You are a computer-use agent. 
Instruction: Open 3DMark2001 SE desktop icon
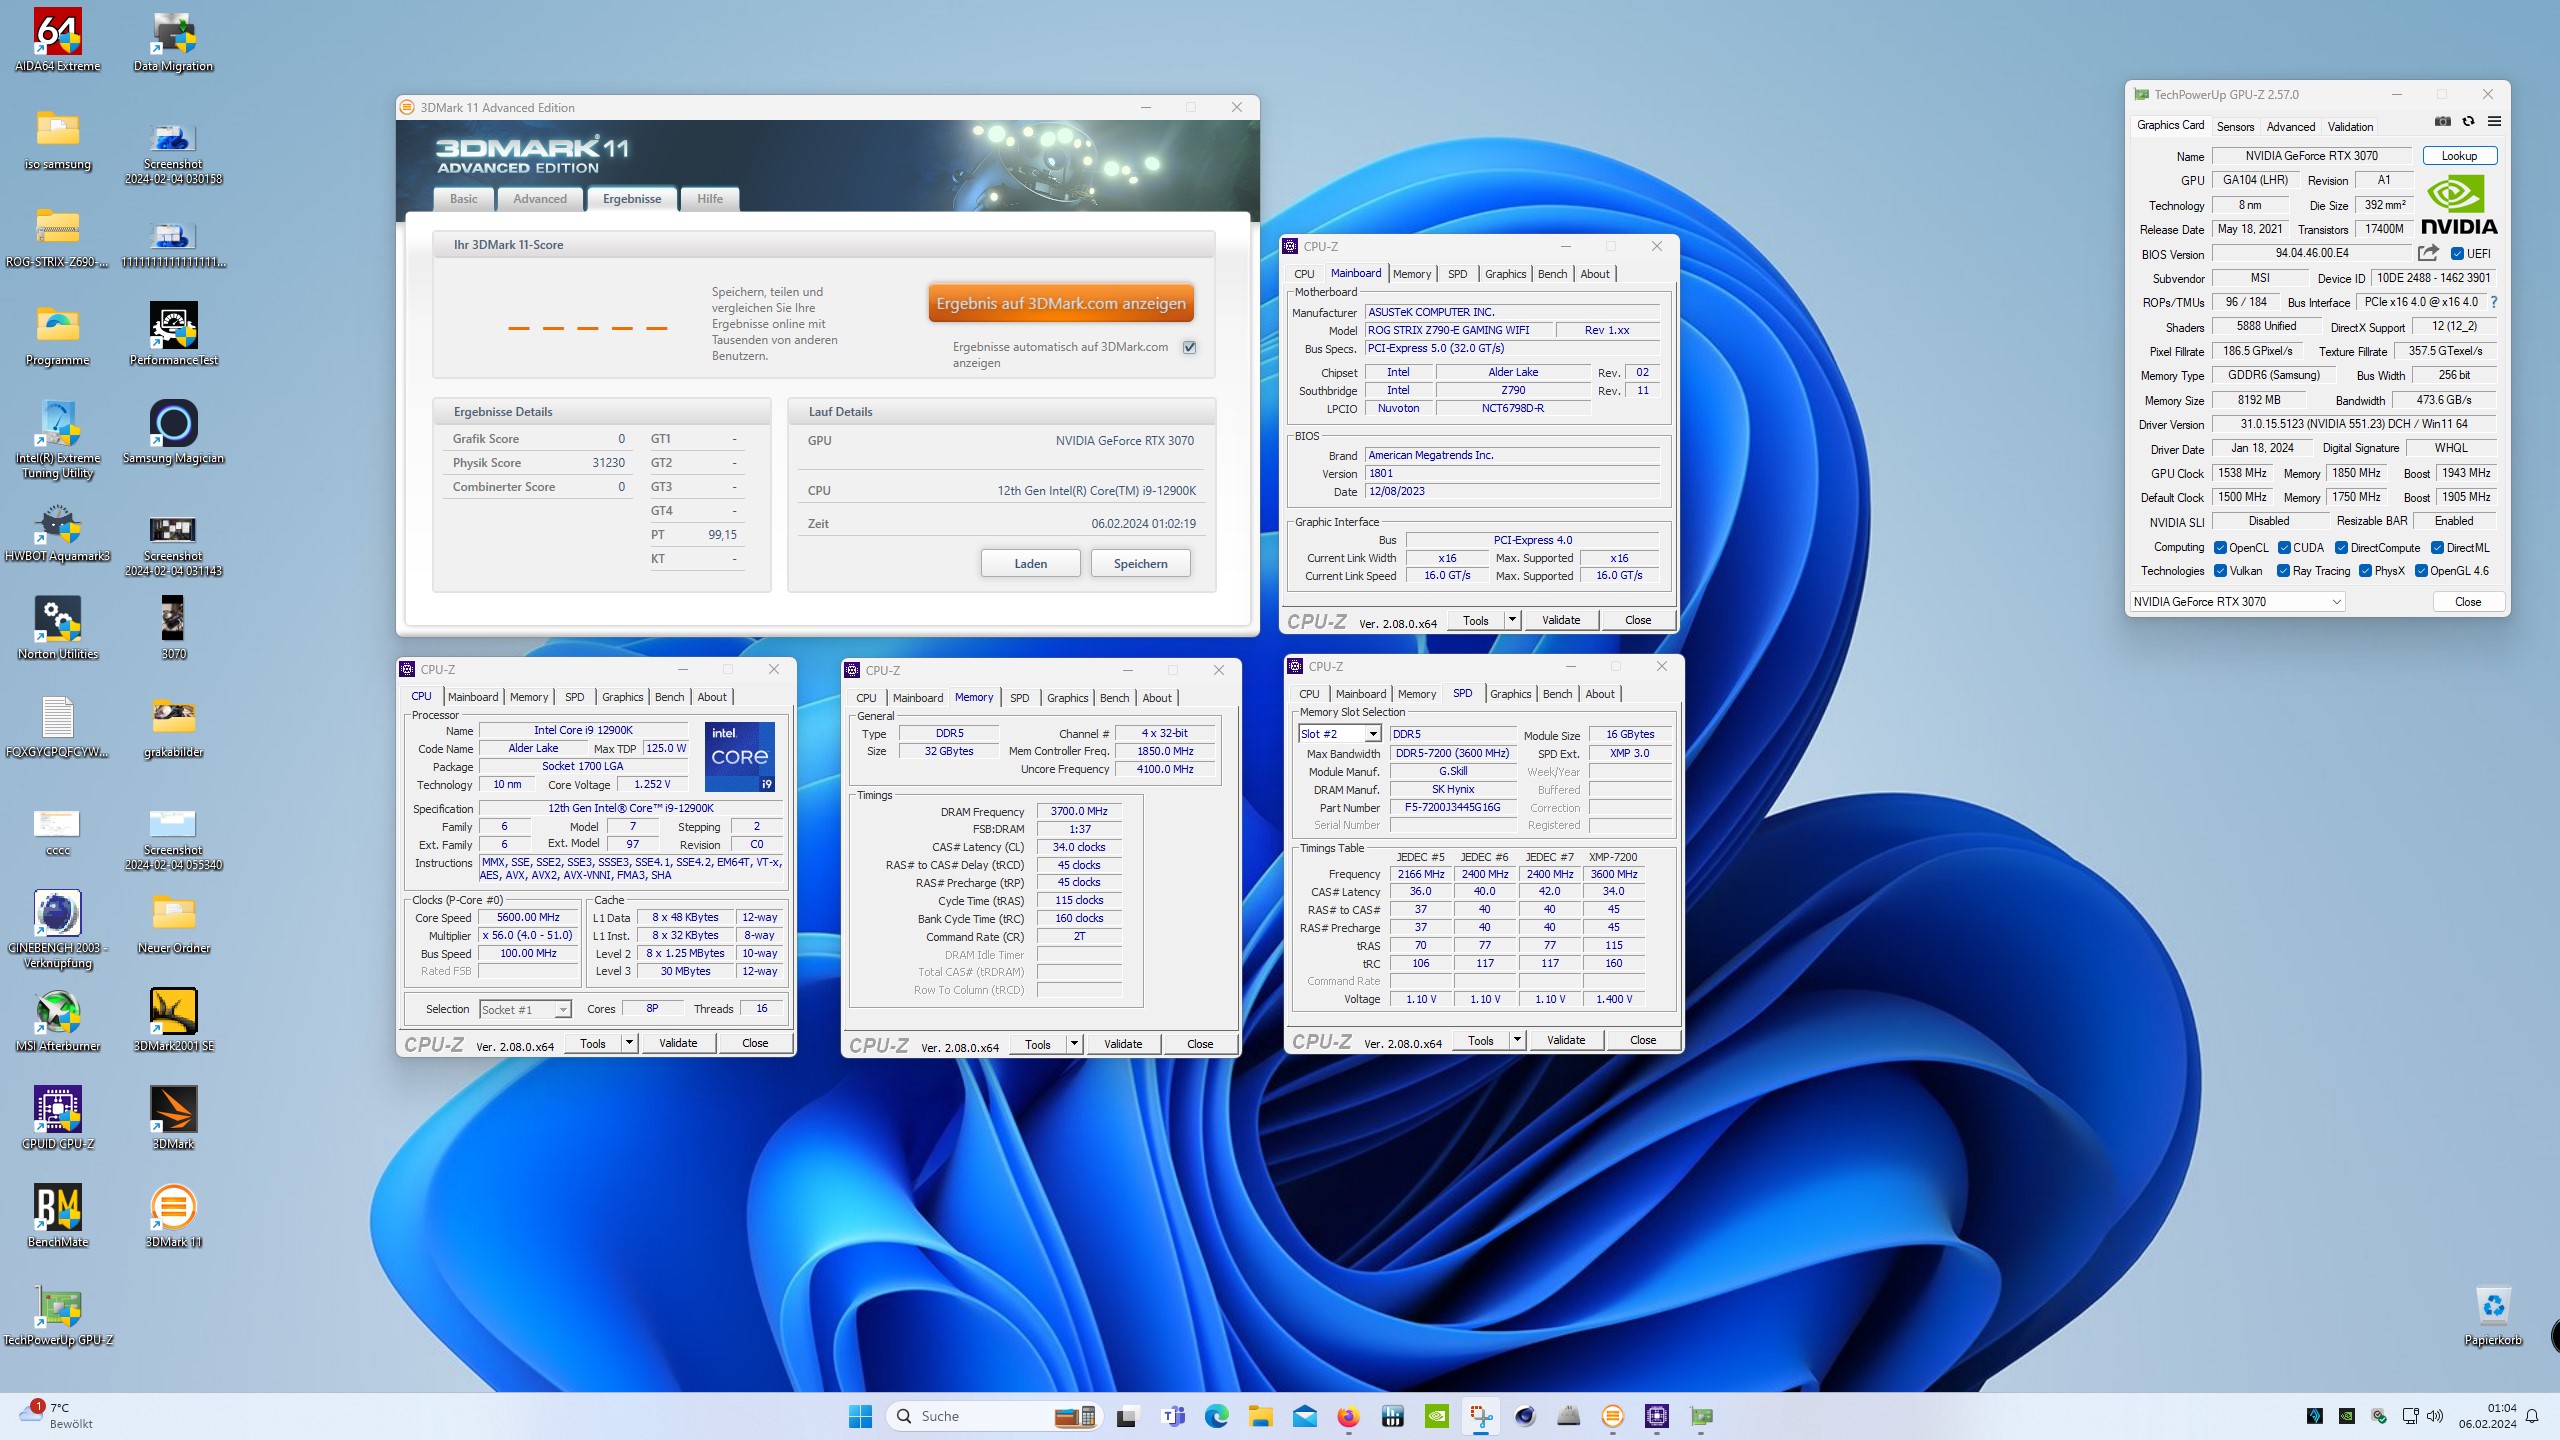pos(173,1020)
